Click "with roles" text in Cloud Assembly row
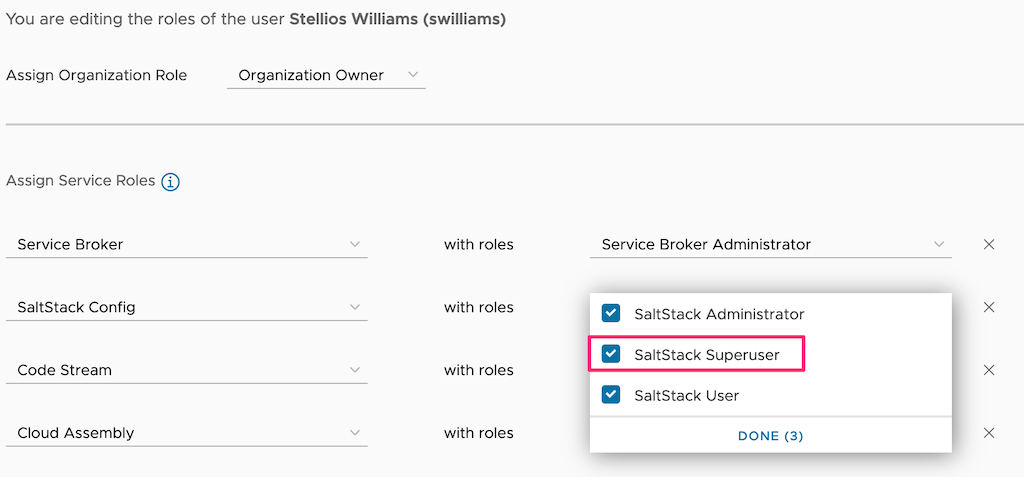Image resolution: width=1024 pixels, height=477 pixels. coord(479,433)
